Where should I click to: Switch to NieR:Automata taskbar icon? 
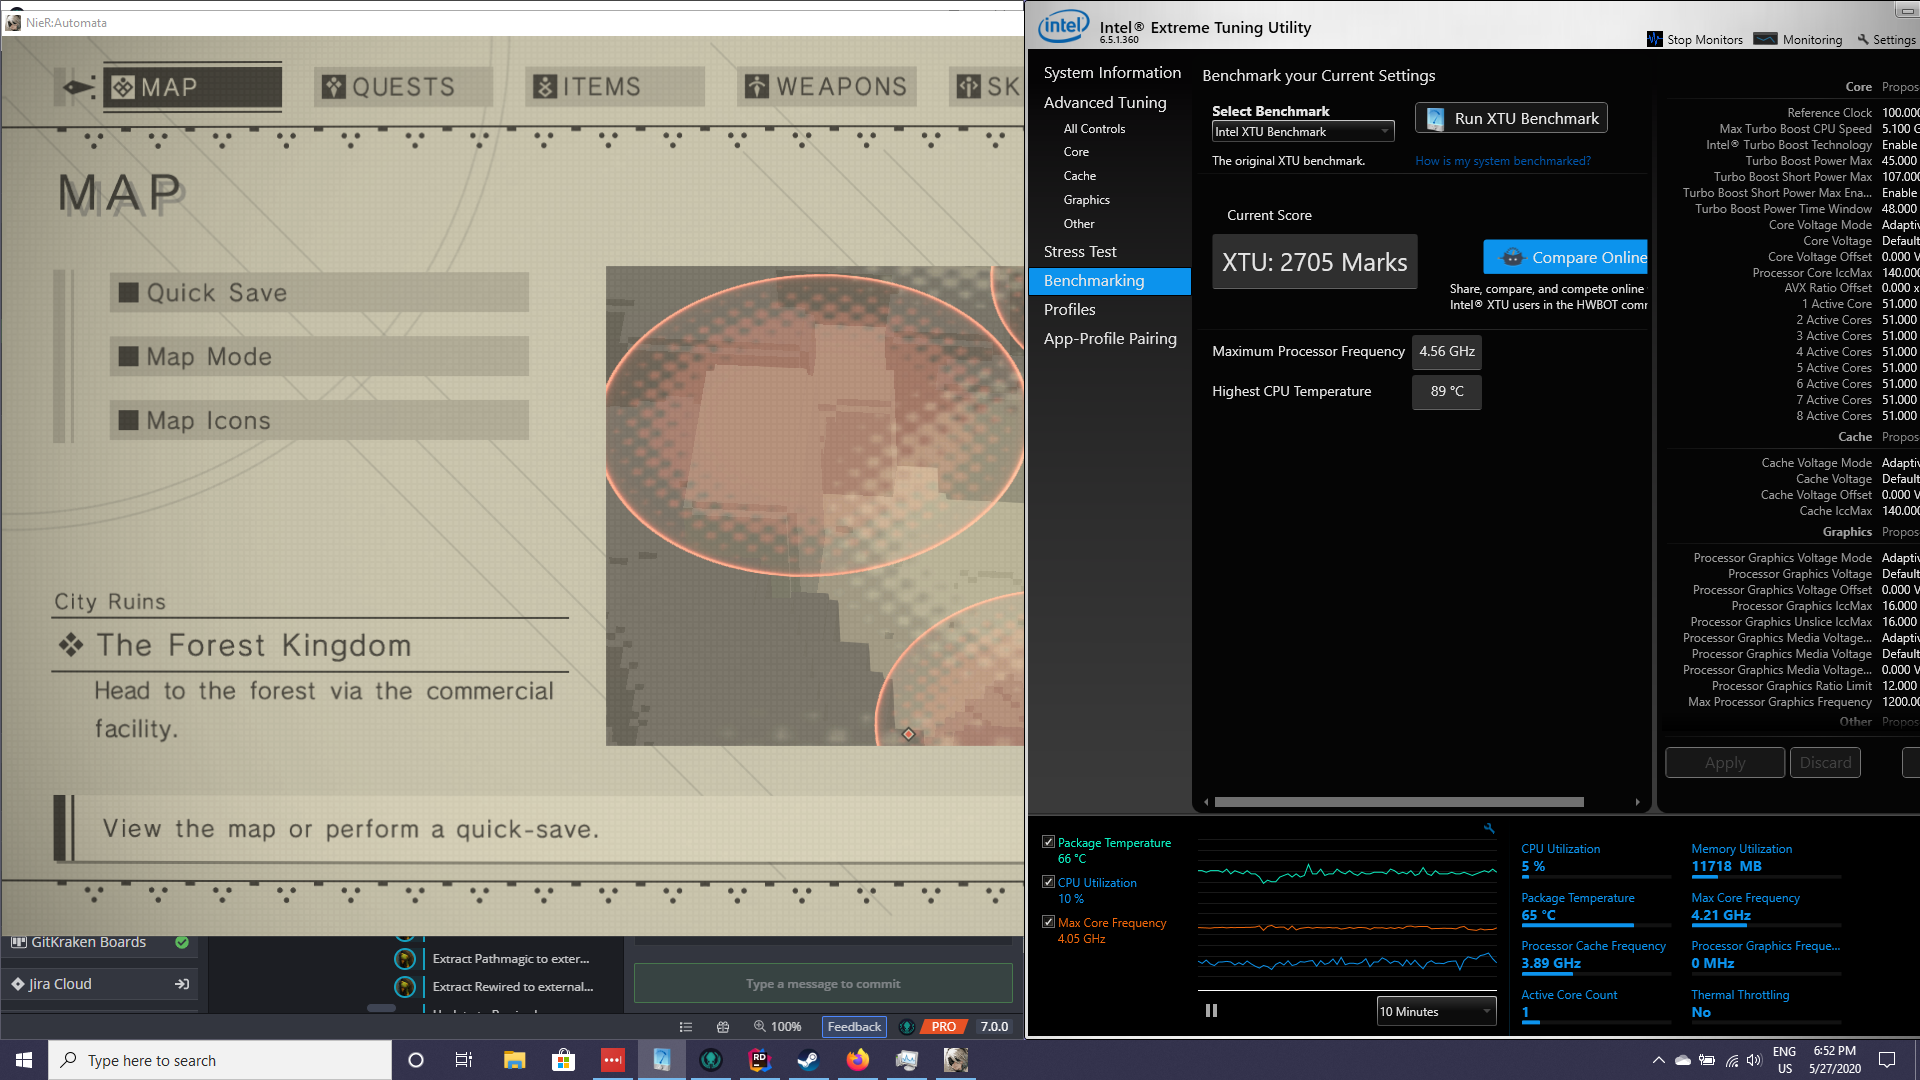pyautogui.click(x=956, y=1060)
